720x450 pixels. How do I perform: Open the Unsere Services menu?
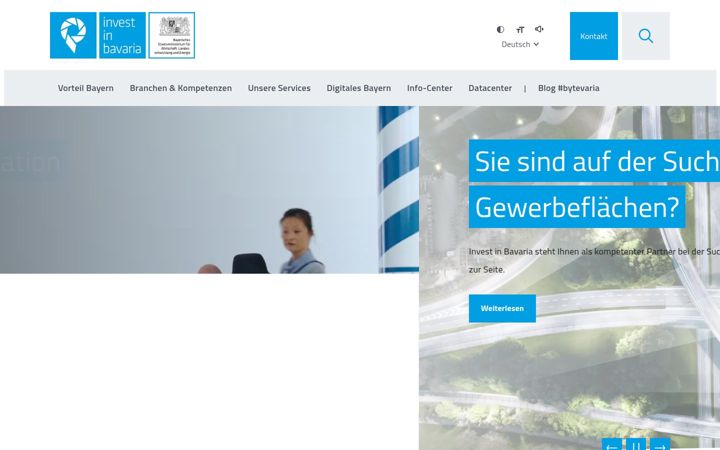(x=279, y=88)
